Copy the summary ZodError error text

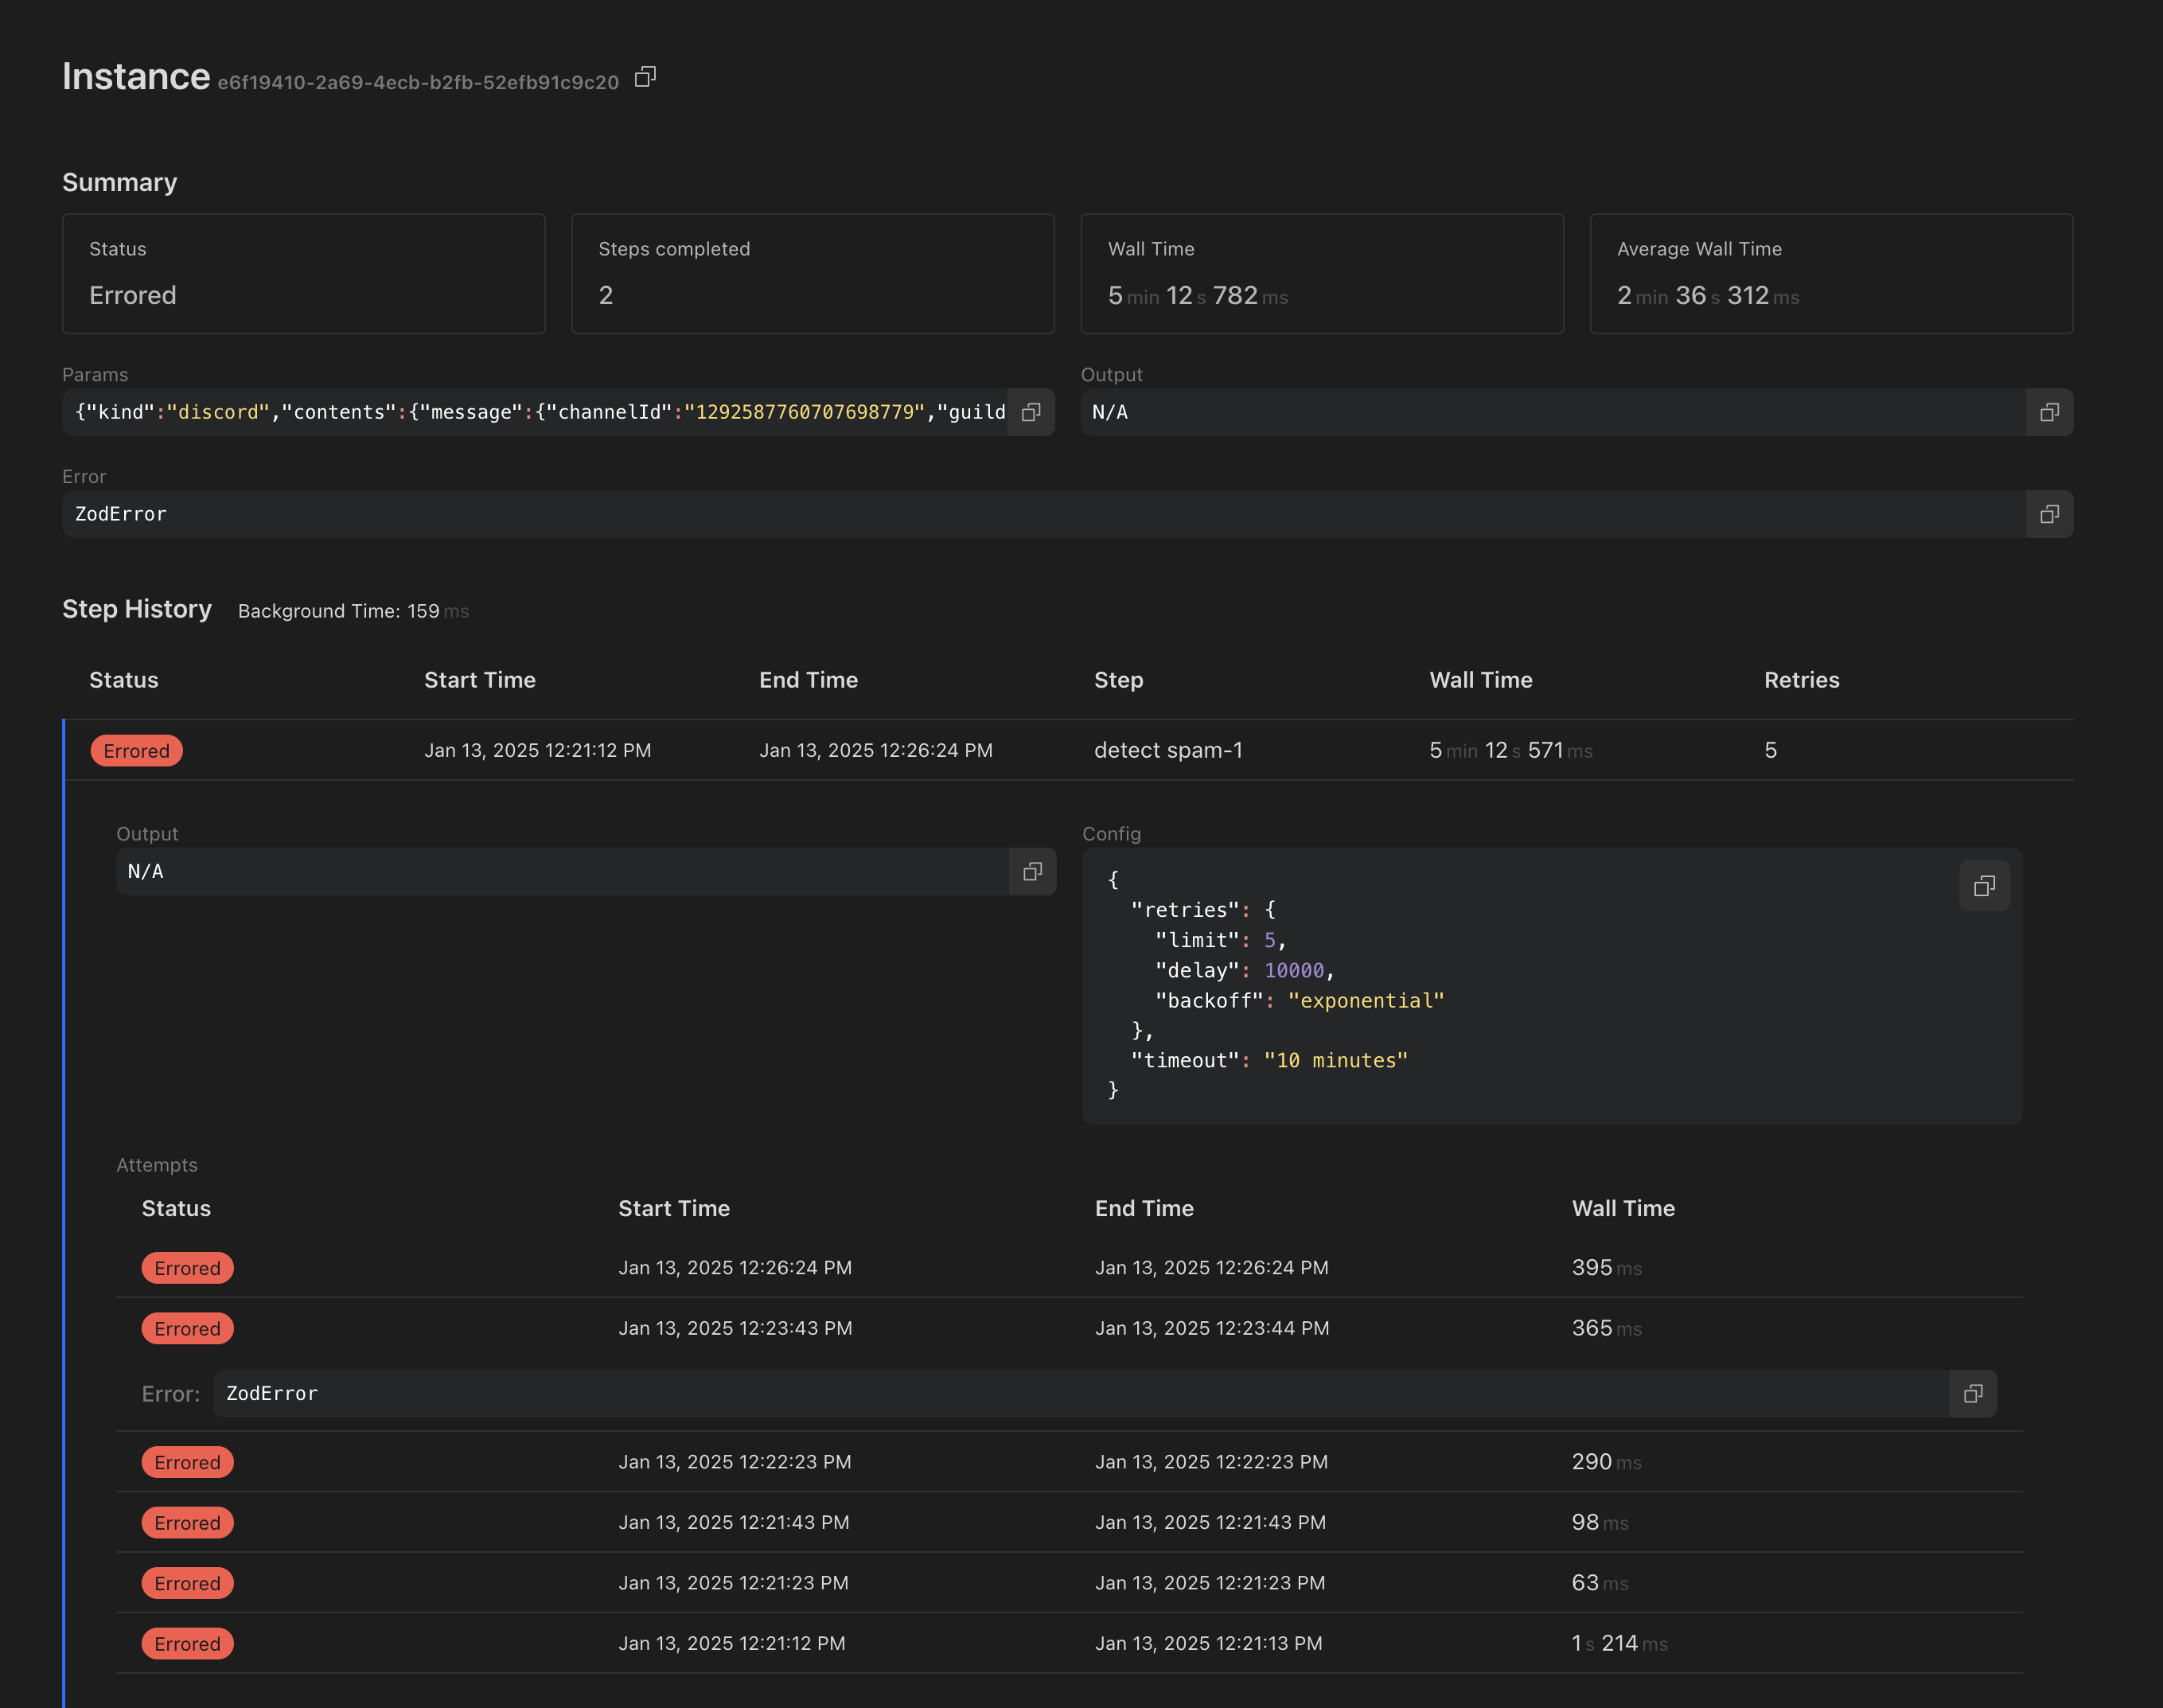click(2048, 514)
